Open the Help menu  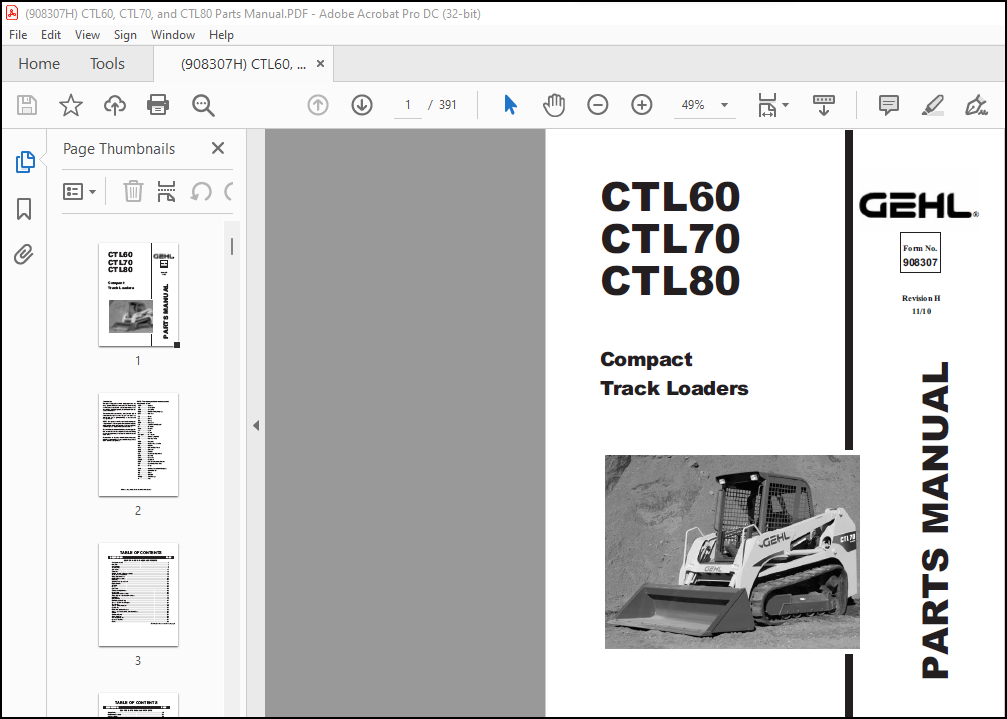pyautogui.click(x=221, y=35)
